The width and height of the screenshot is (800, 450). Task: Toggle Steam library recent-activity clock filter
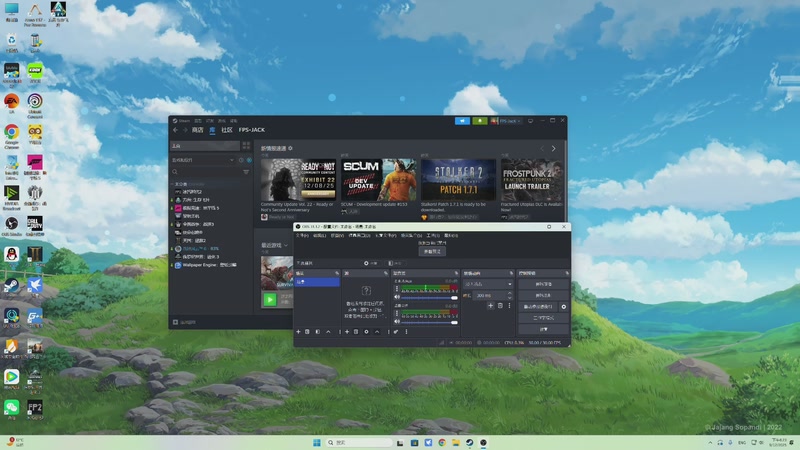click(x=241, y=160)
